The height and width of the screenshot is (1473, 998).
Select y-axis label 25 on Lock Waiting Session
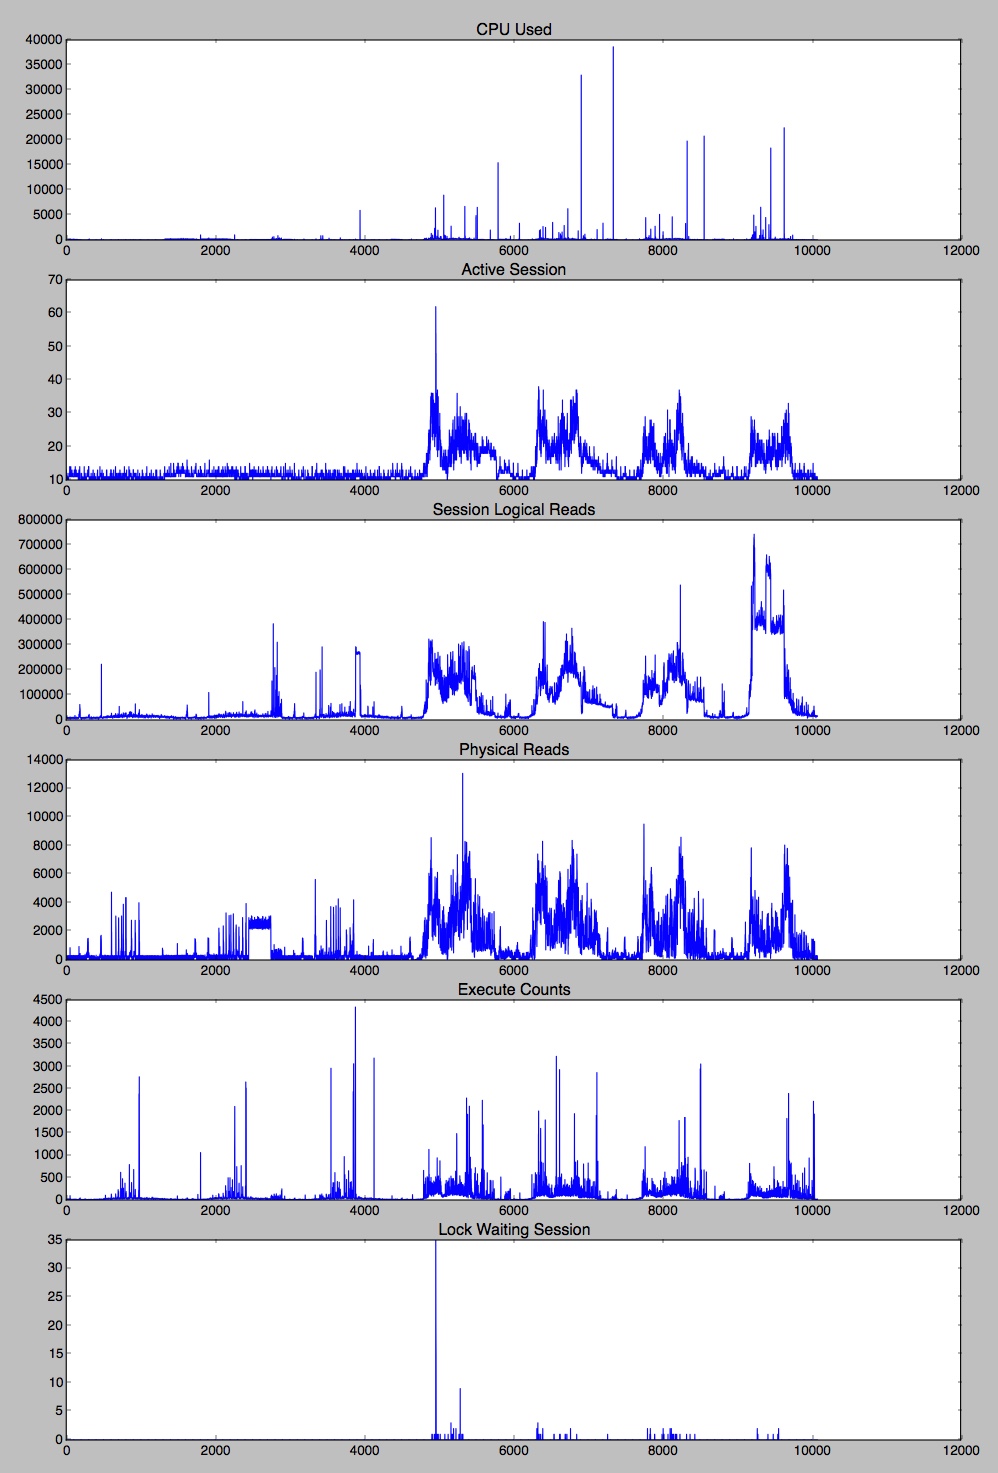click(54, 1296)
